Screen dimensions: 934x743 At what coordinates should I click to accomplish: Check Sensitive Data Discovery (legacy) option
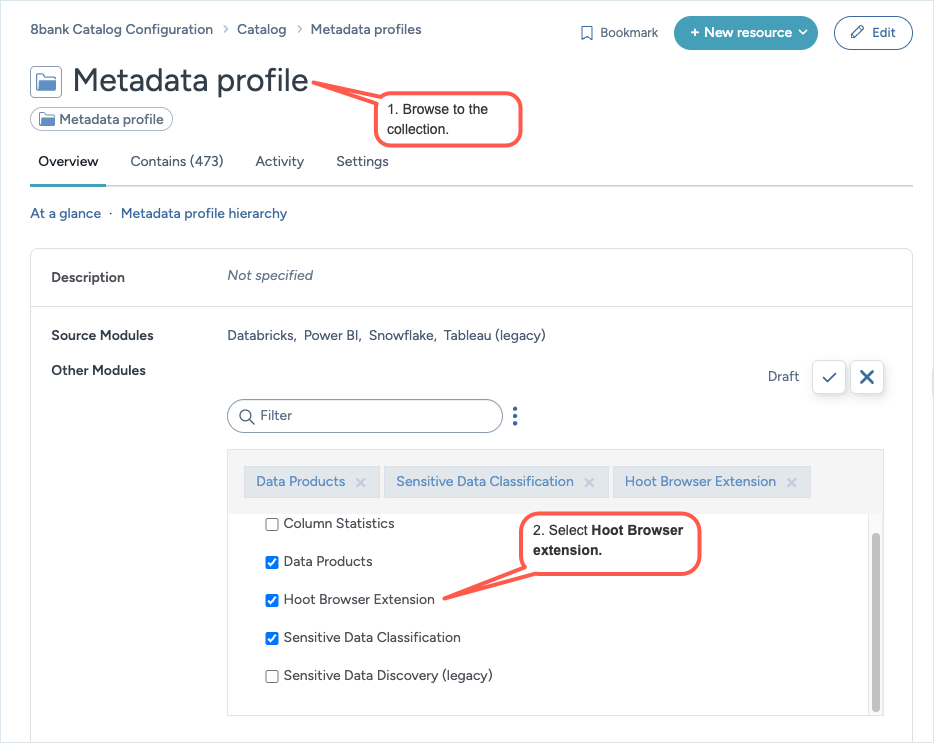pyautogui.click(x=272, y=676)
